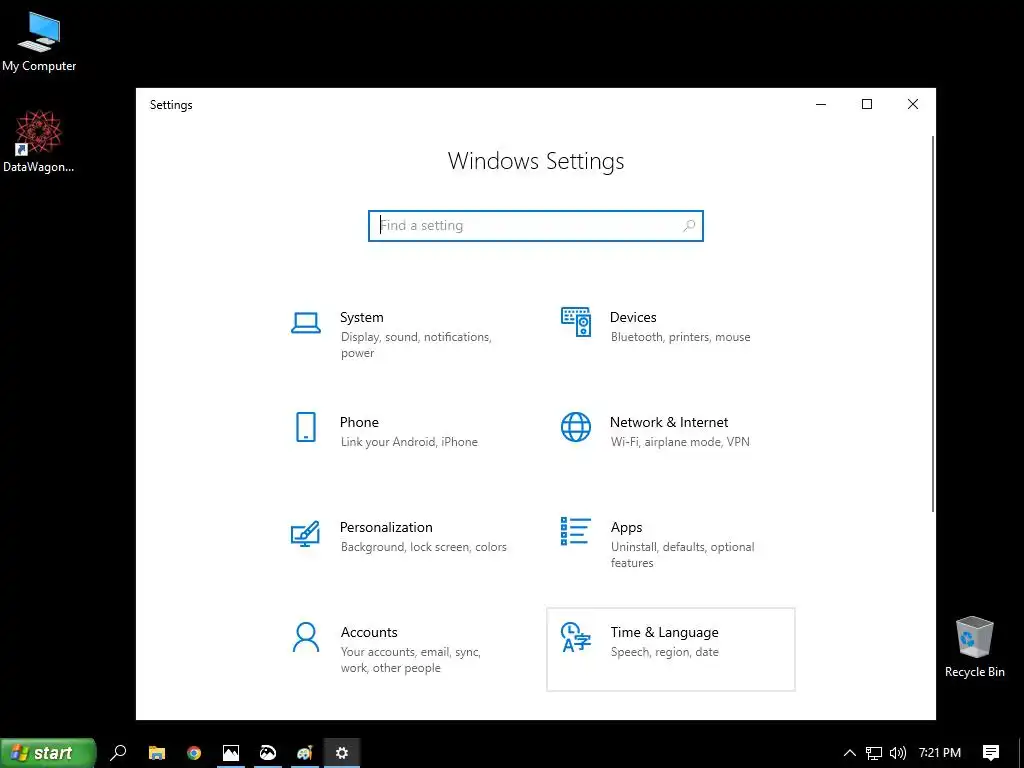Viewport: 1024px width, 768px height.
Task: Click 'Uninstall, defaults, optional features' text
Action: (682, 554)
